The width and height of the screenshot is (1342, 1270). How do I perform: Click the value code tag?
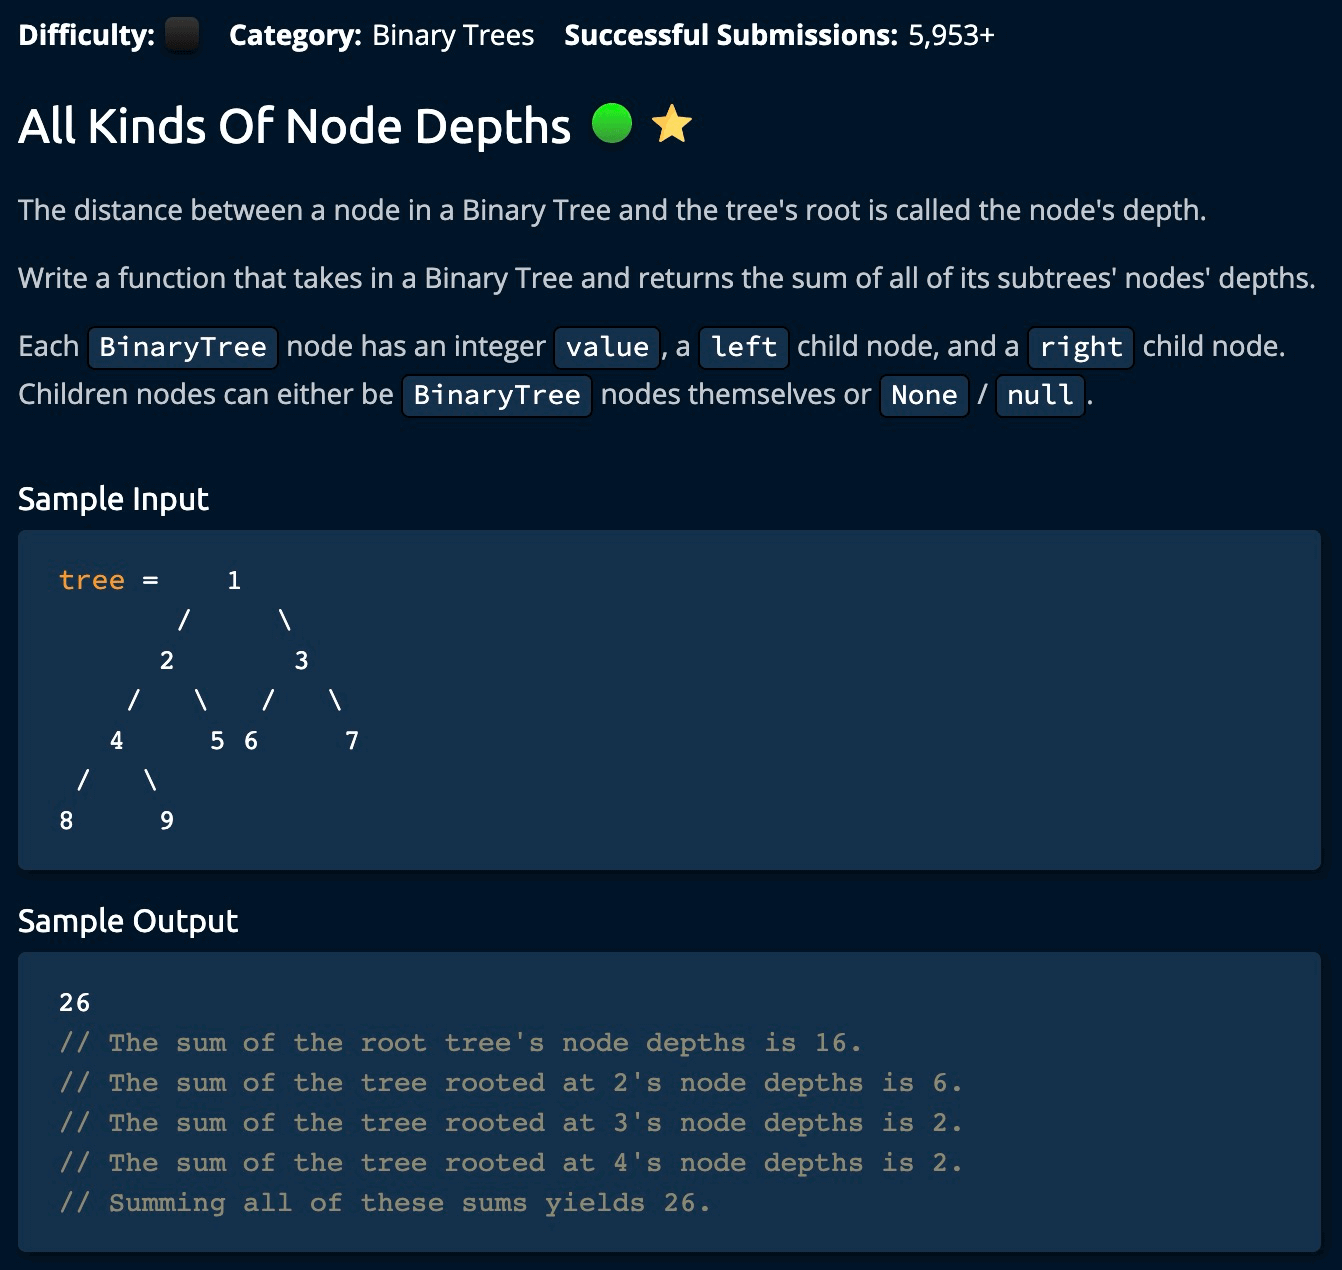click(607, 347)
